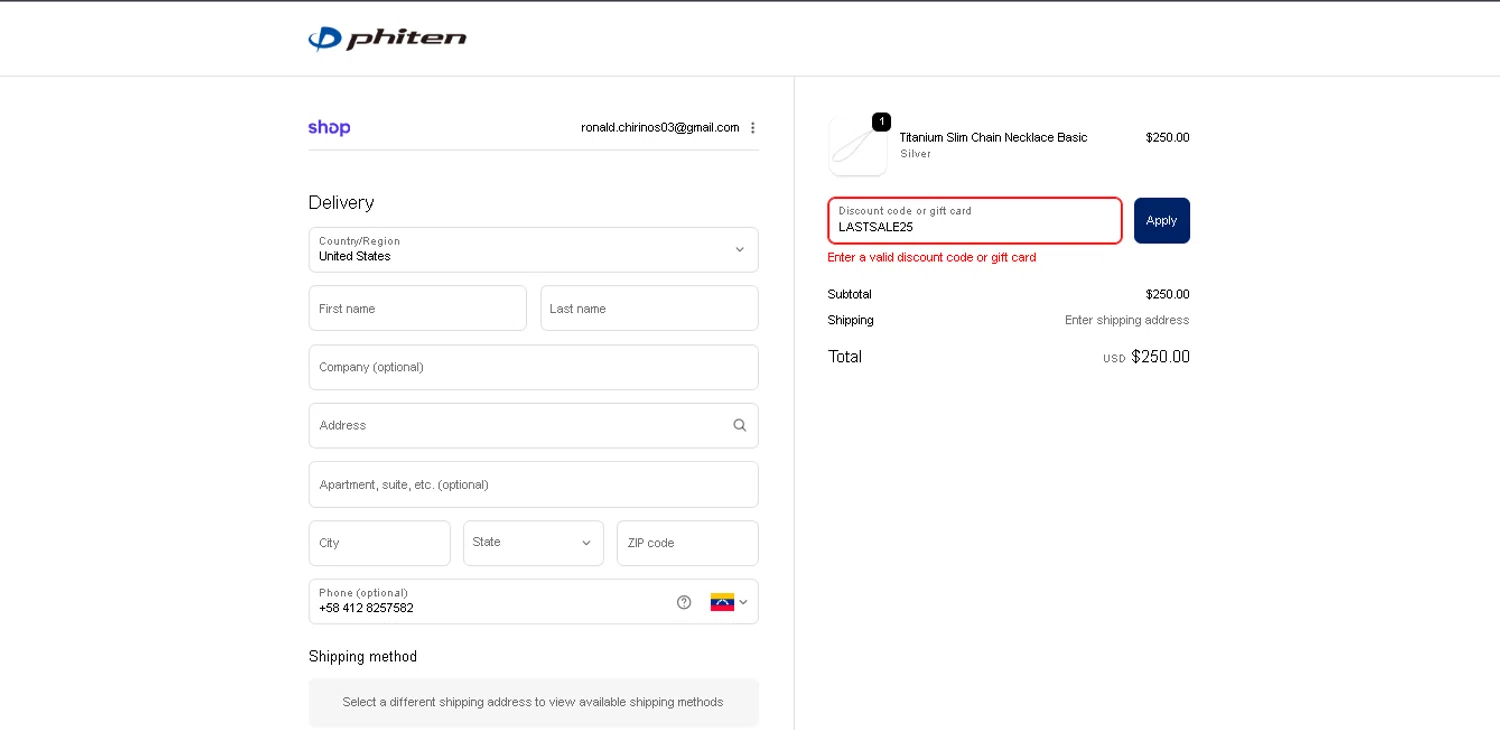Viewport: 1500px width, 730px height.
Task: Click the discount code field
Action: pyautogui.click(x=975, y=220)
